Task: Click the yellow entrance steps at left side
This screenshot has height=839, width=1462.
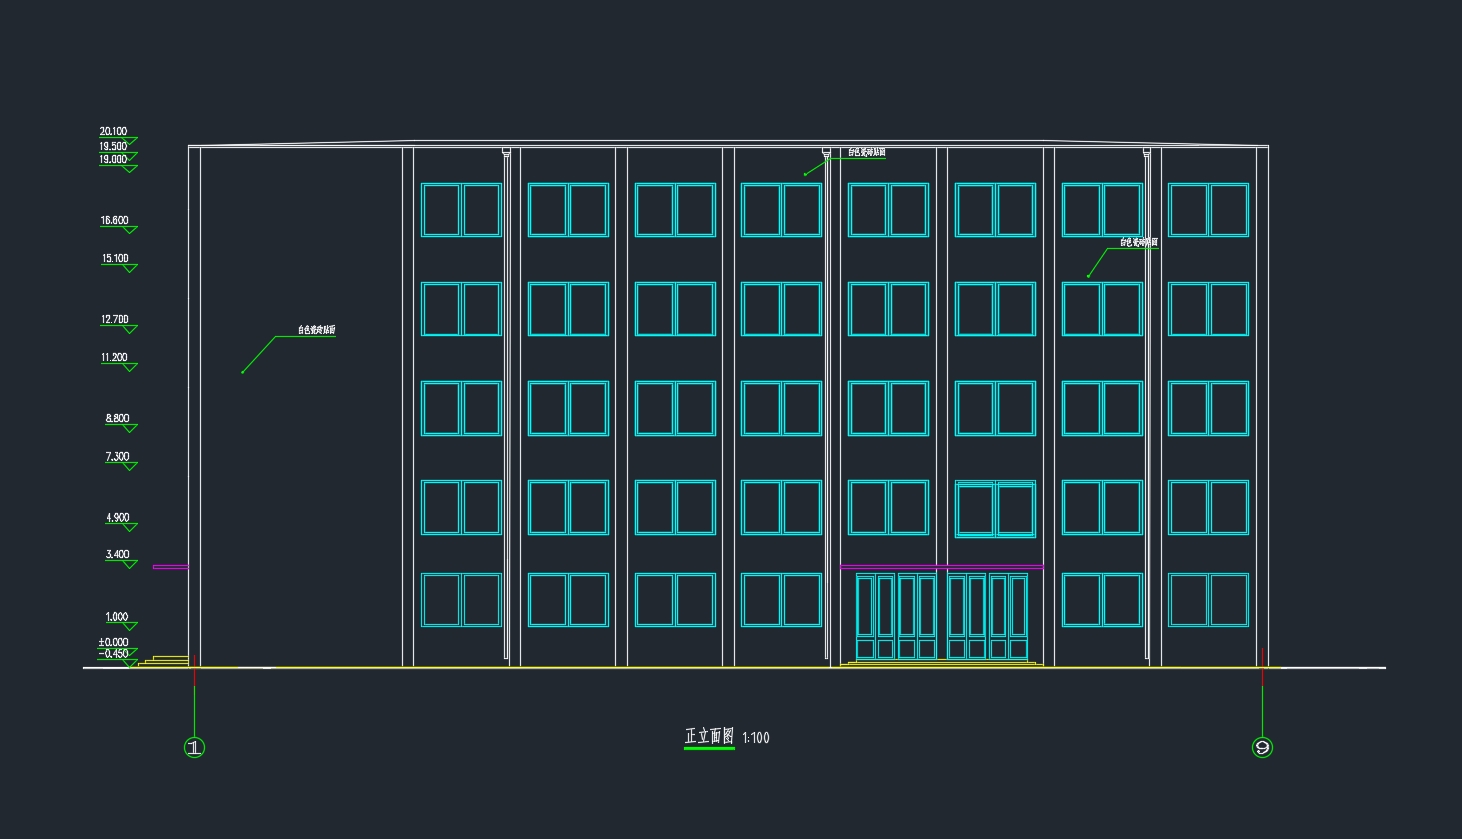Action: [165, 660]
